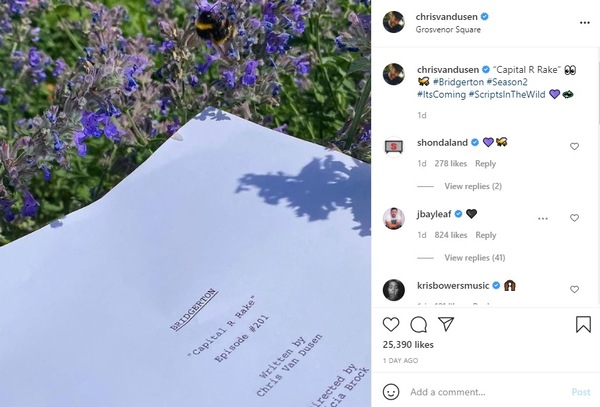Open the comment bubble icon

419,325
